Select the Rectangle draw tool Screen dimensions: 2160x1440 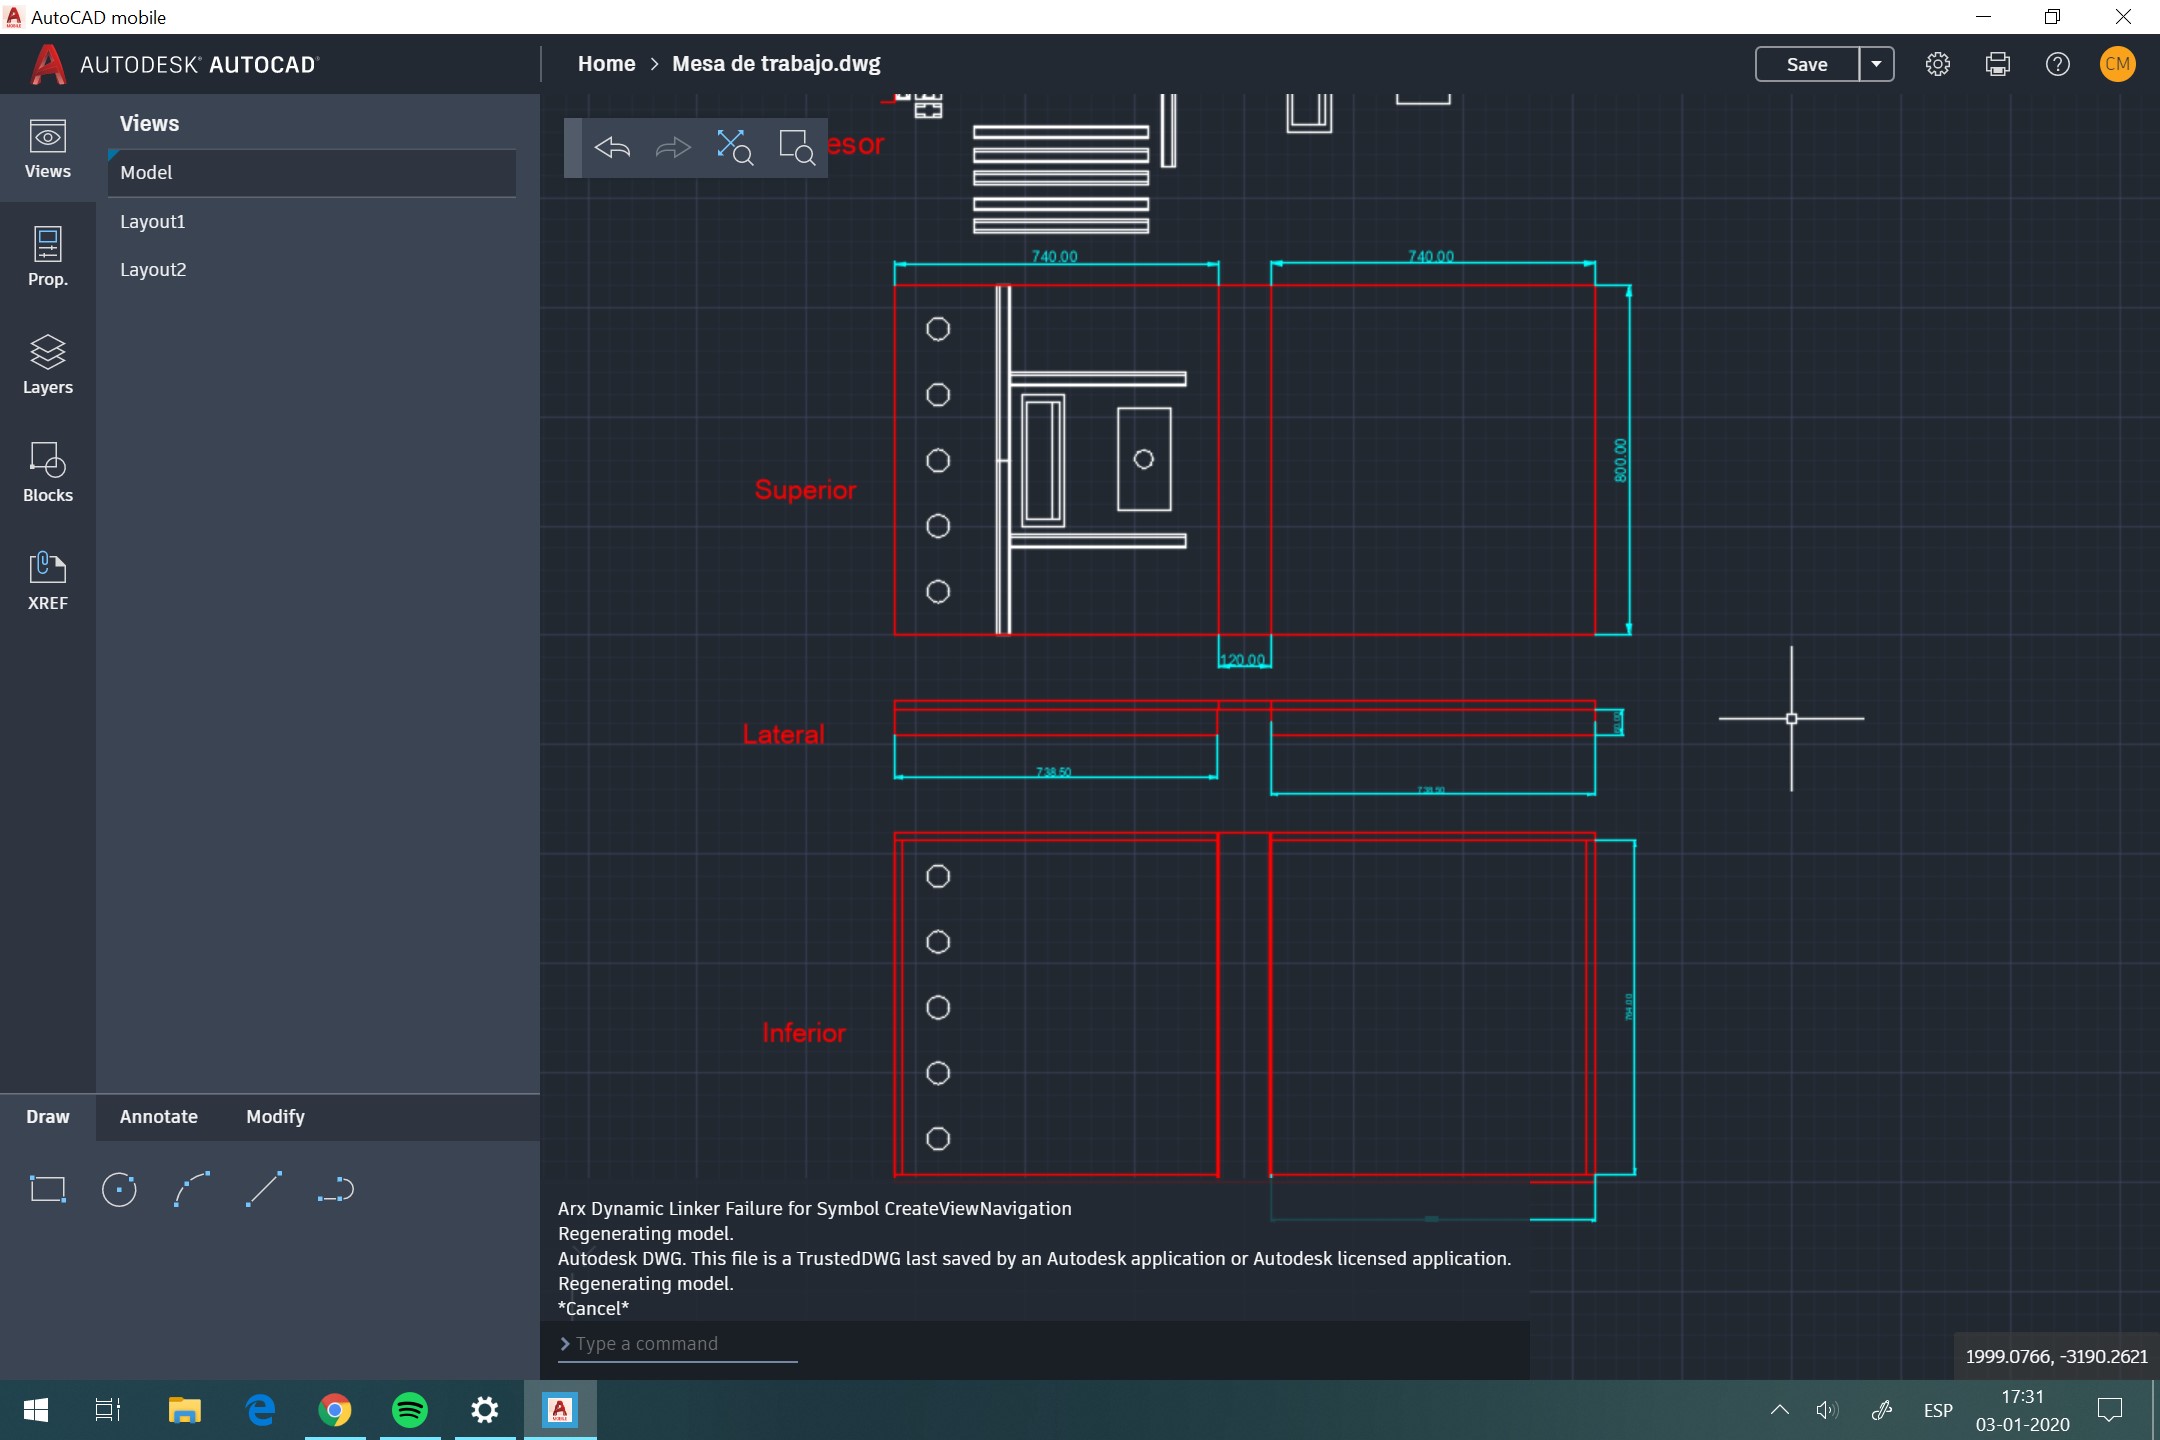48,1189
